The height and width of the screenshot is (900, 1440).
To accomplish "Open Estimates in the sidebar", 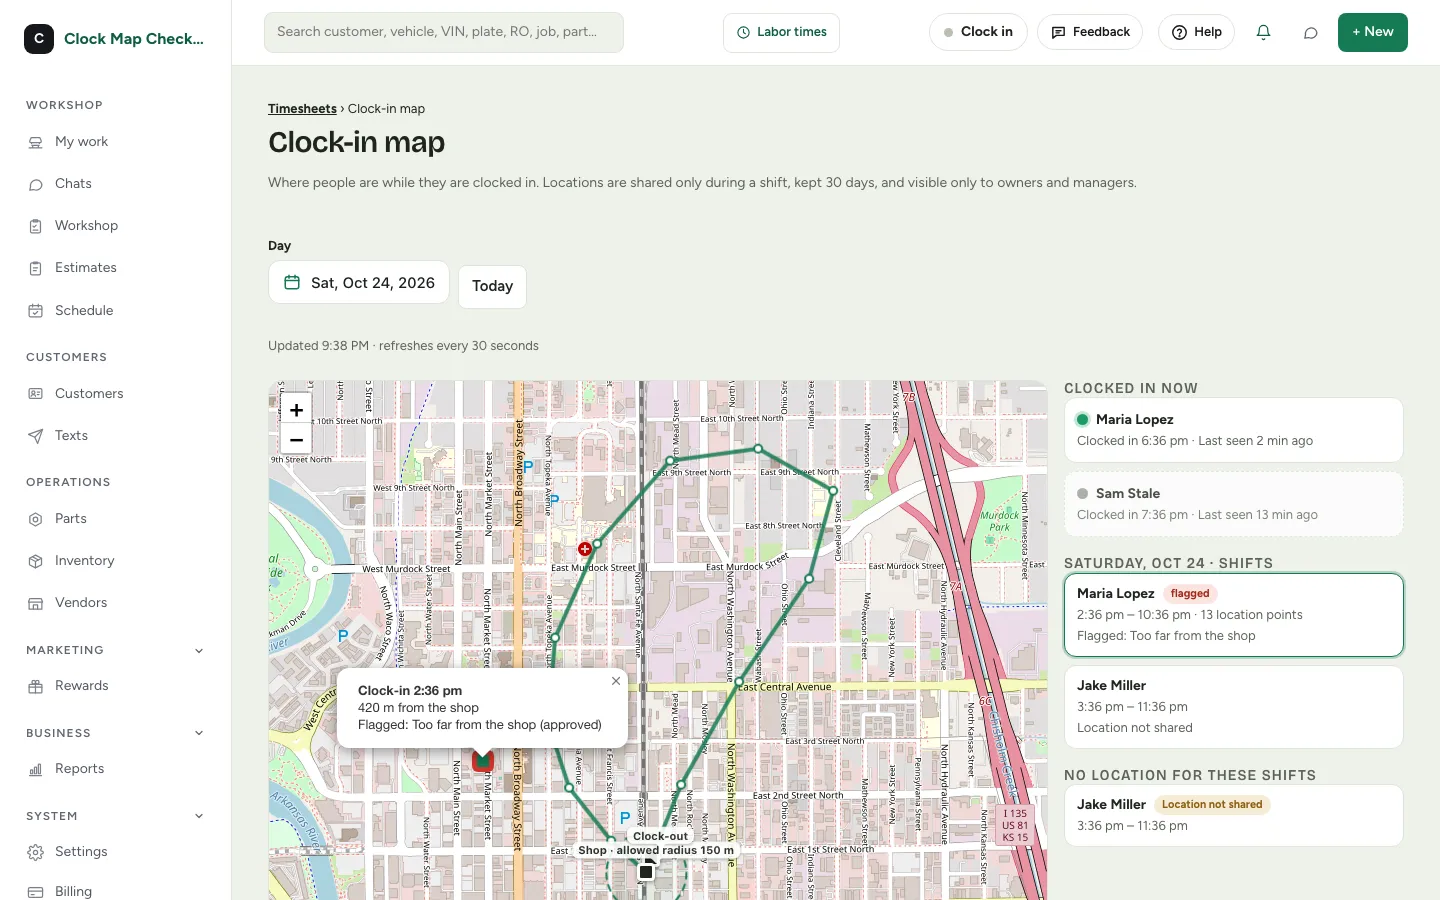I will 116,268.
